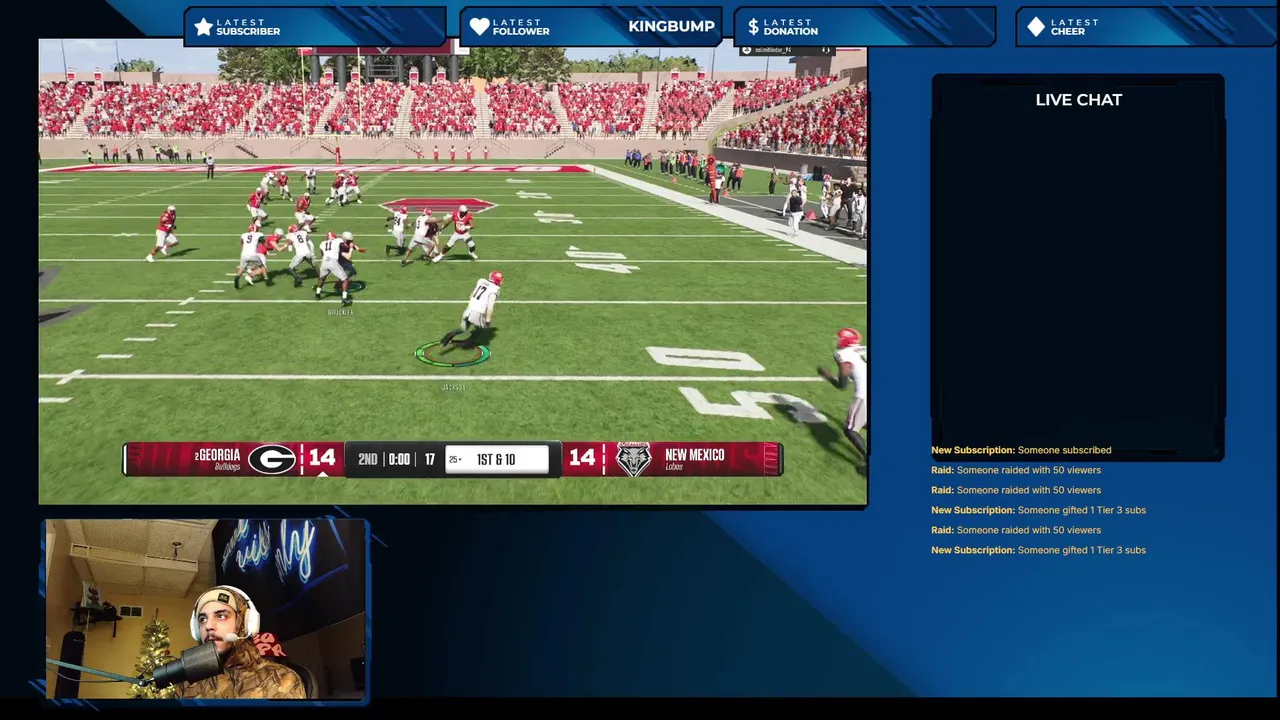Click the New Mexico Lobos wolf logo
The width and height of the screenshot is (1280, 720).
[633, 459]
